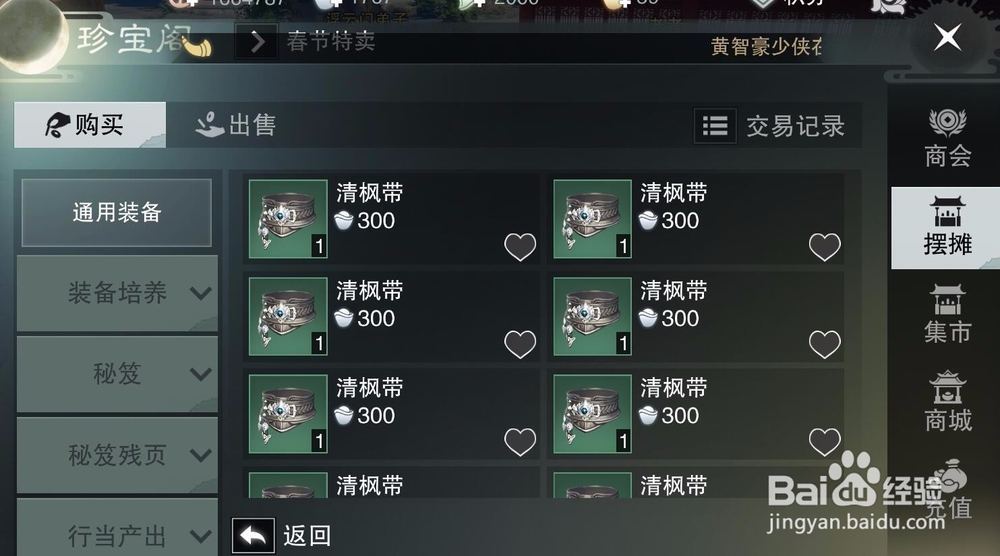Select the 通用装备 category button
1000x556 pixels.
[x=117, y=212]
